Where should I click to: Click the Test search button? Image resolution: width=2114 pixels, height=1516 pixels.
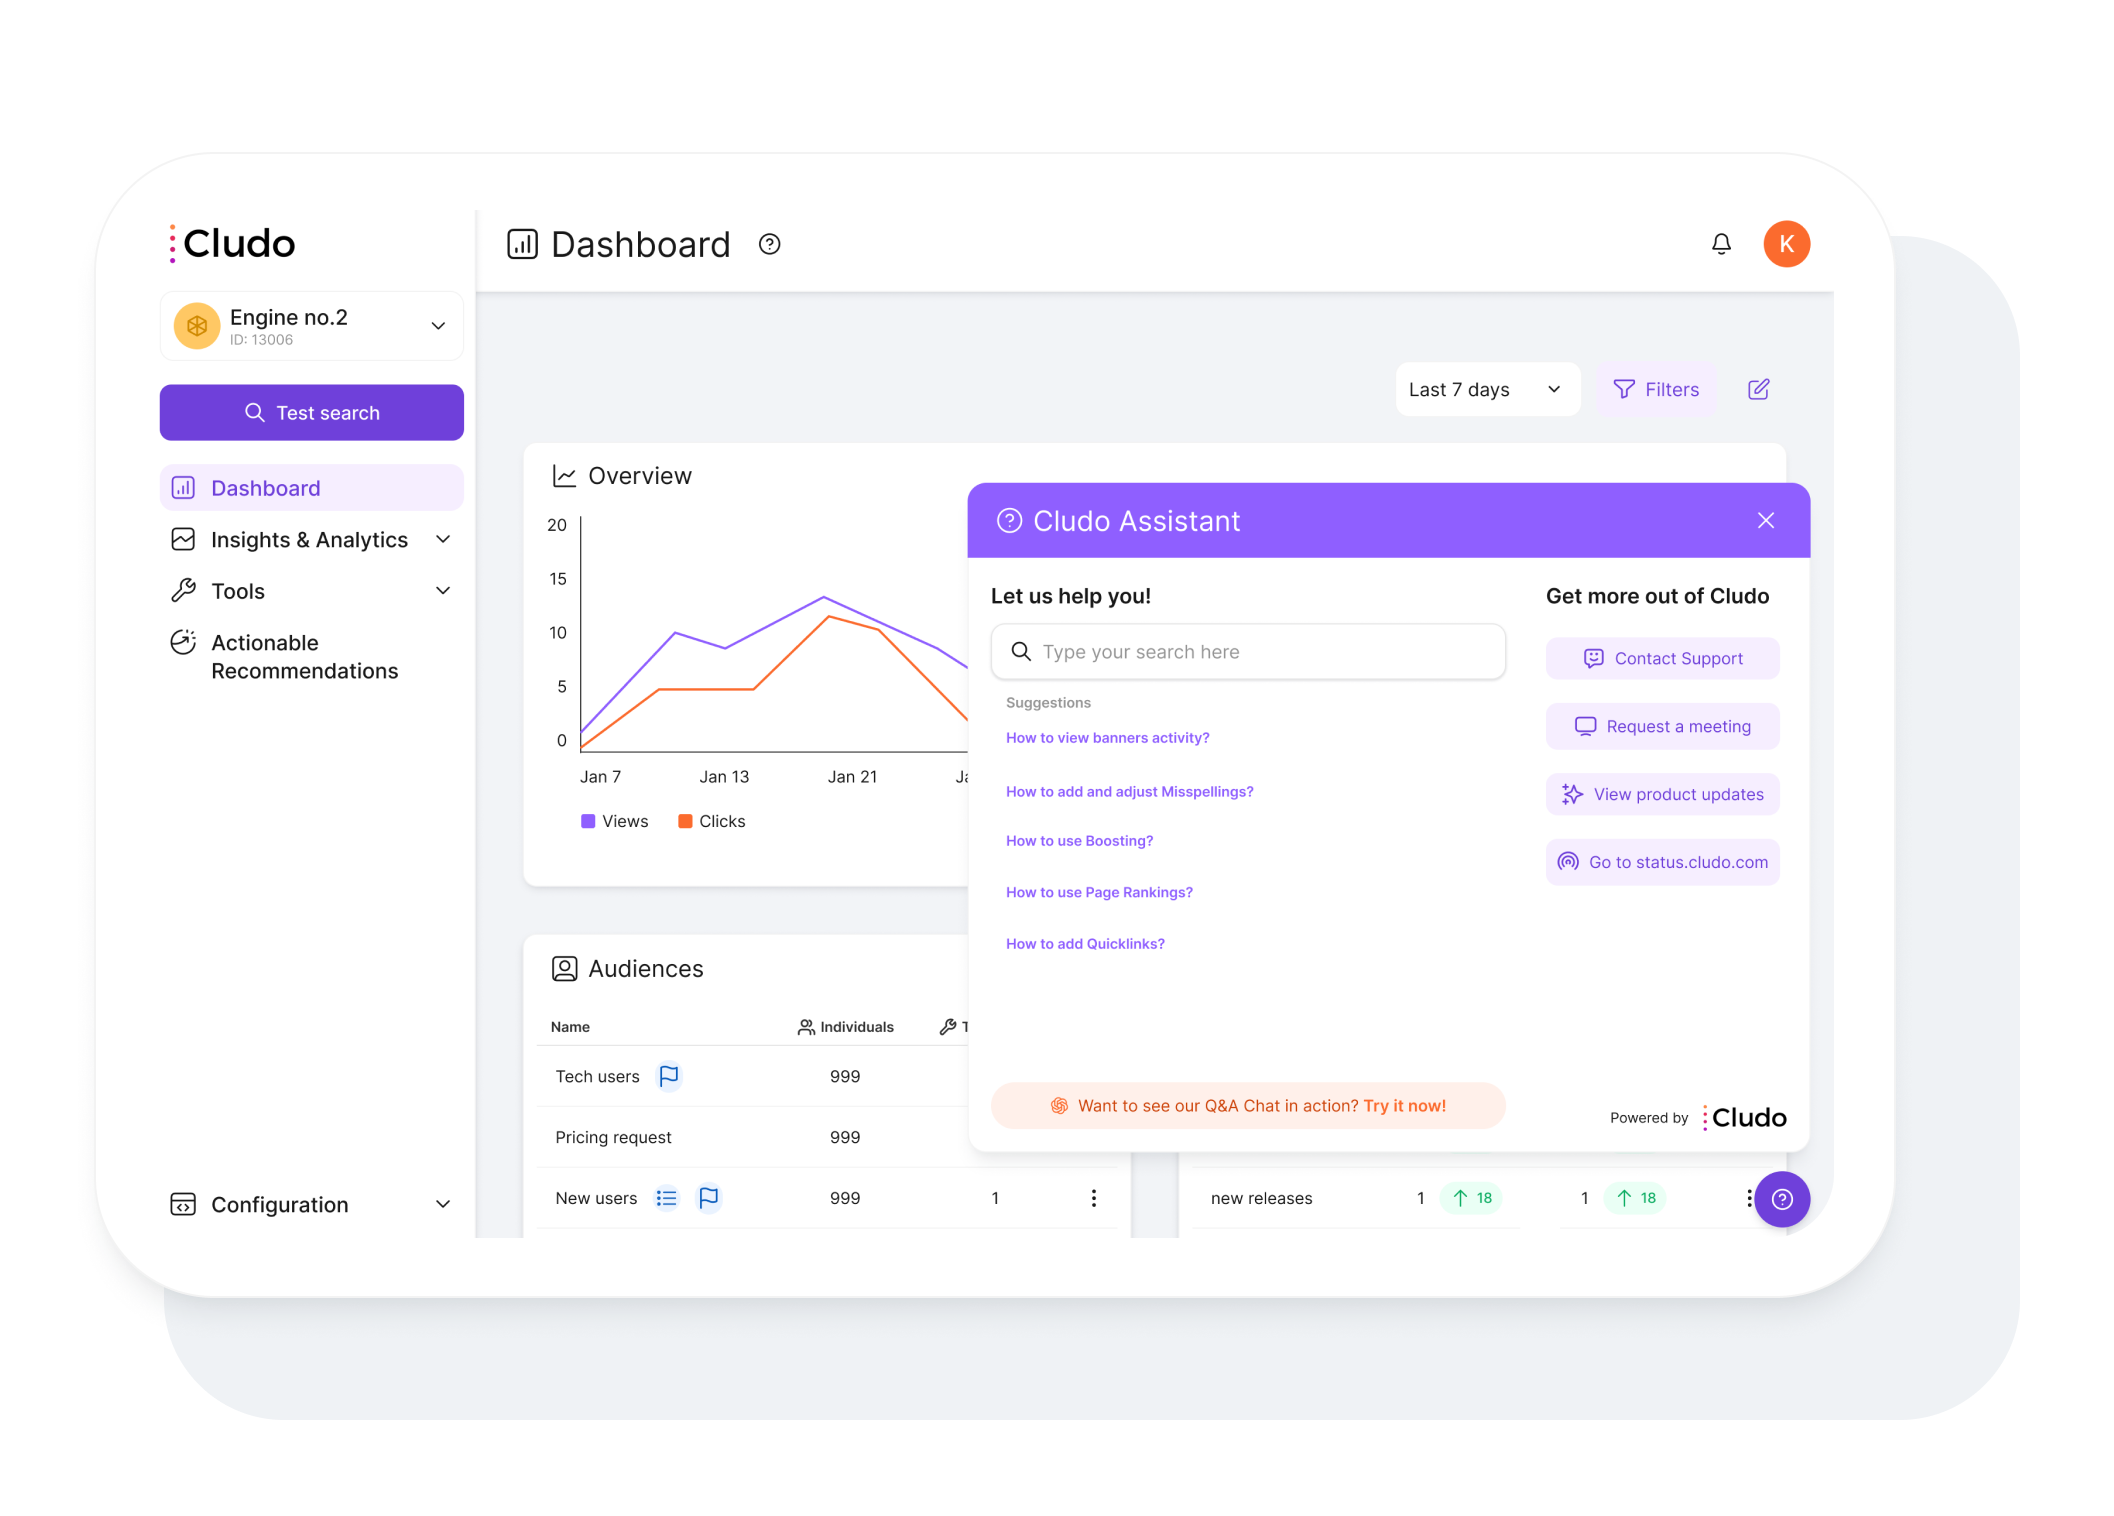pos(311,413)
